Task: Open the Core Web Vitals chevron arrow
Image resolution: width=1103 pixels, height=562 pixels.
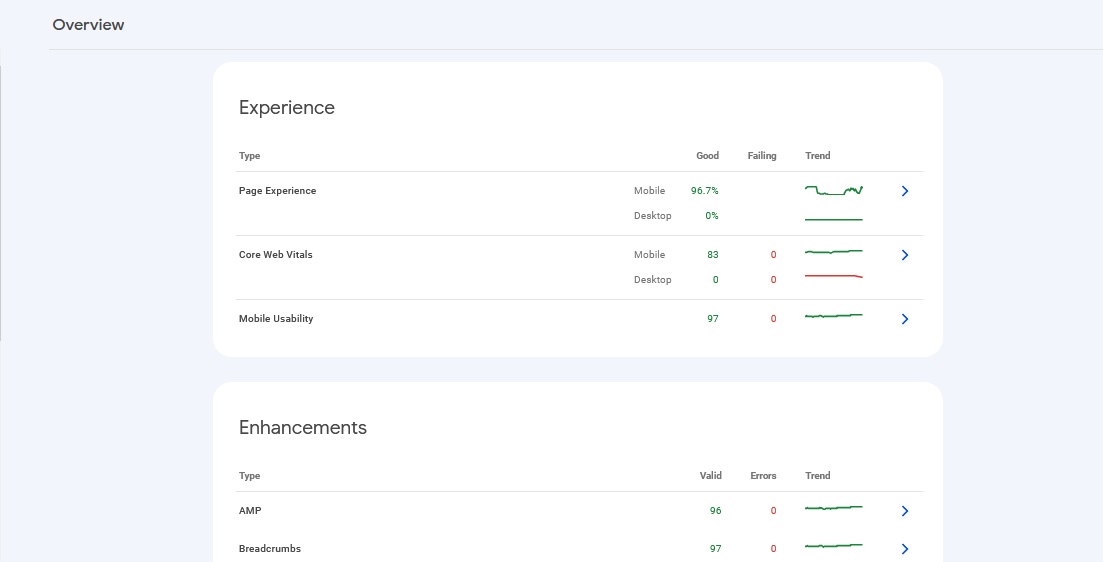Action: point(904,255)
